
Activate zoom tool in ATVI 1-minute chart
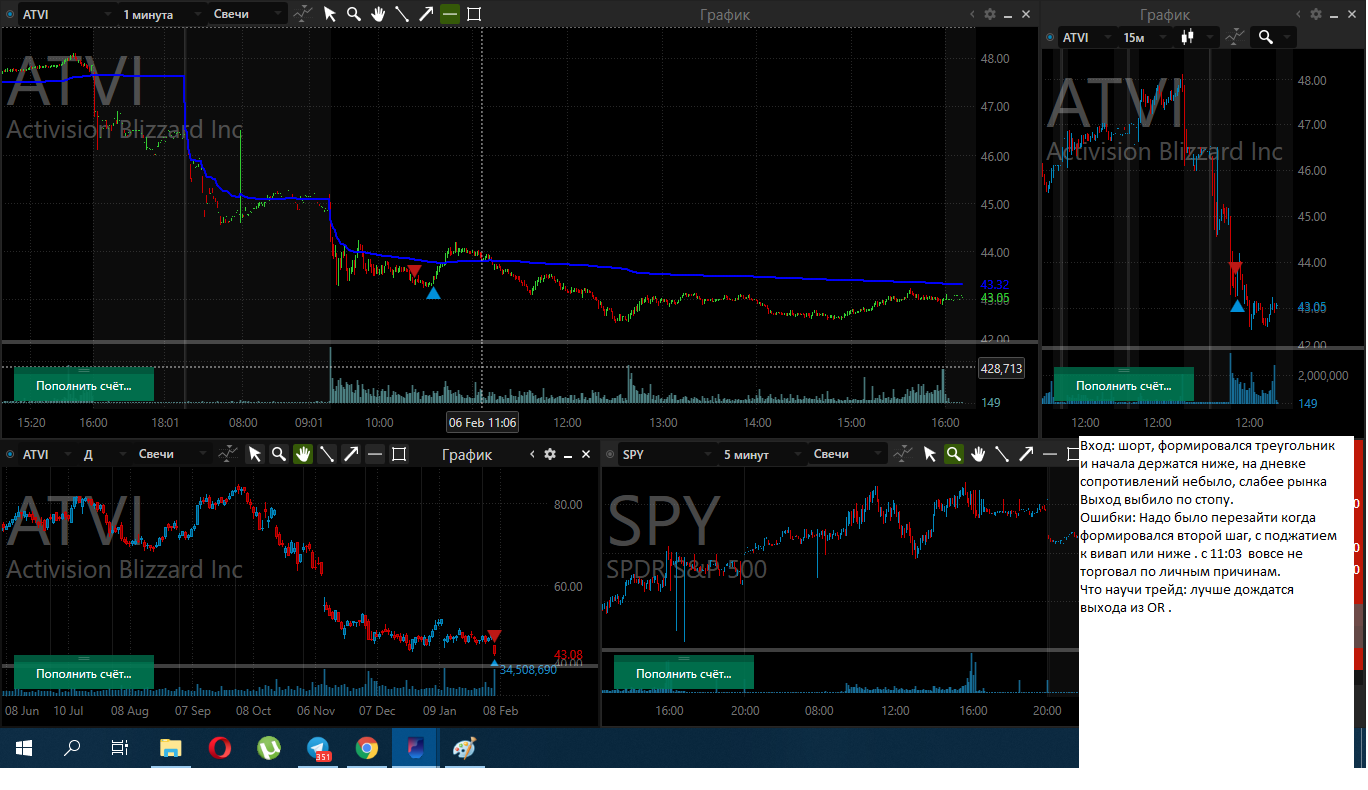pyautogui.click(x=354, y=14)
